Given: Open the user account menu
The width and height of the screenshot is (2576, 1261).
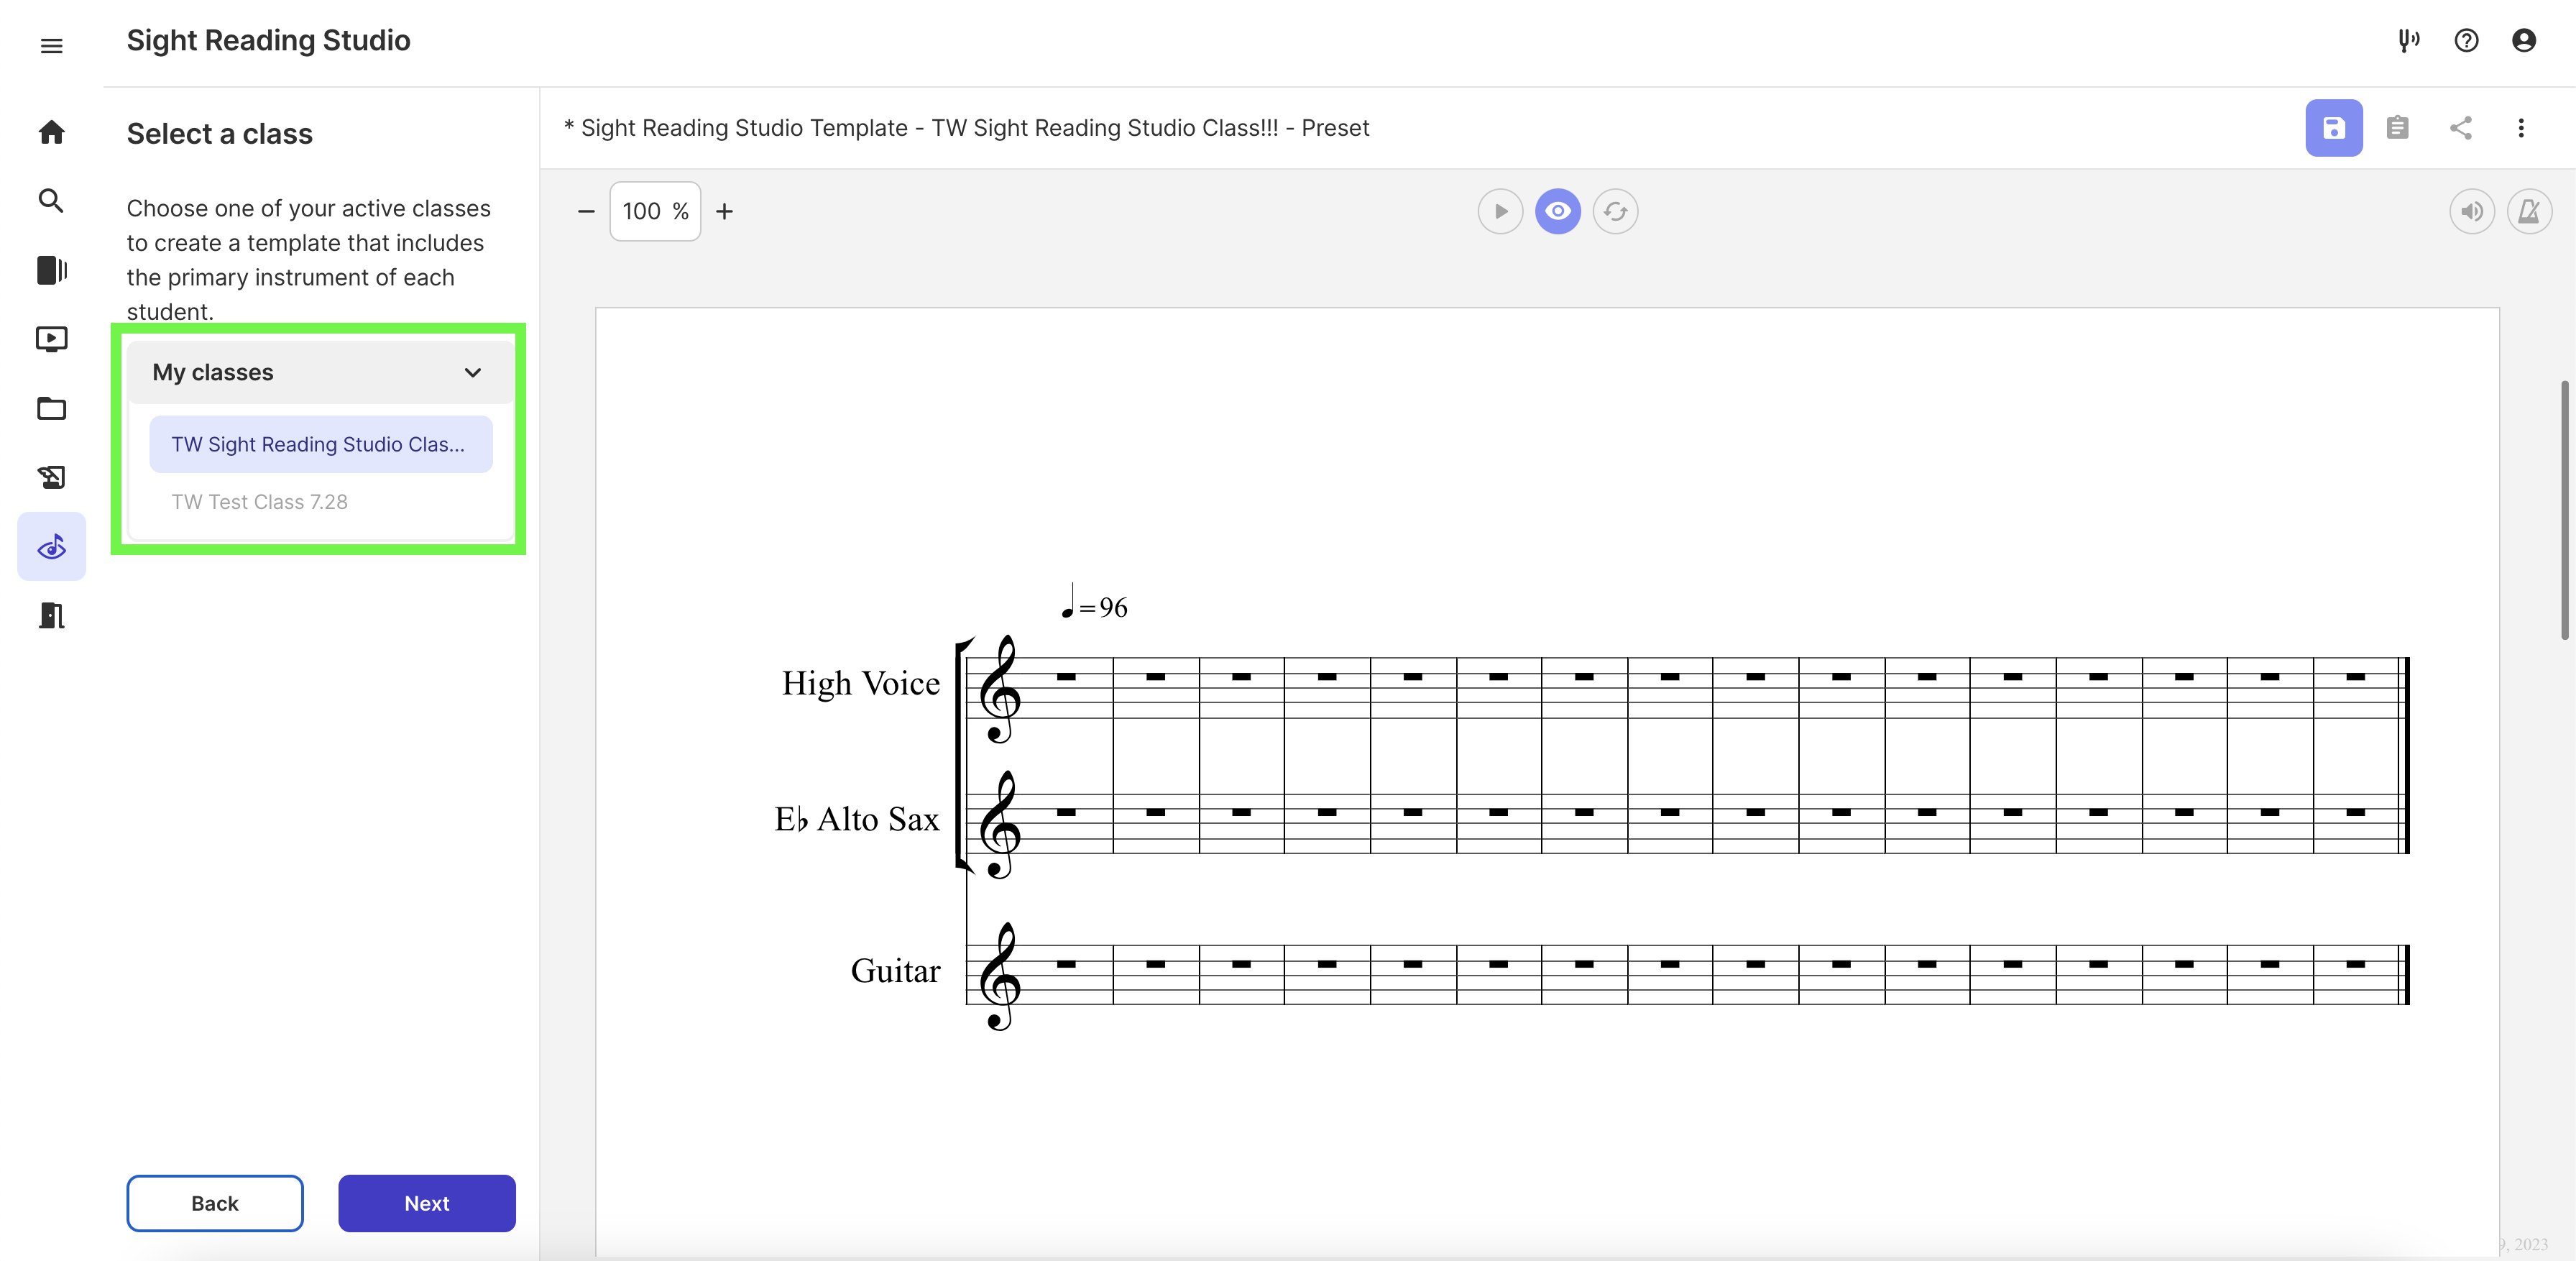Looking at the screenshot, I should [x=2523, y=41].
